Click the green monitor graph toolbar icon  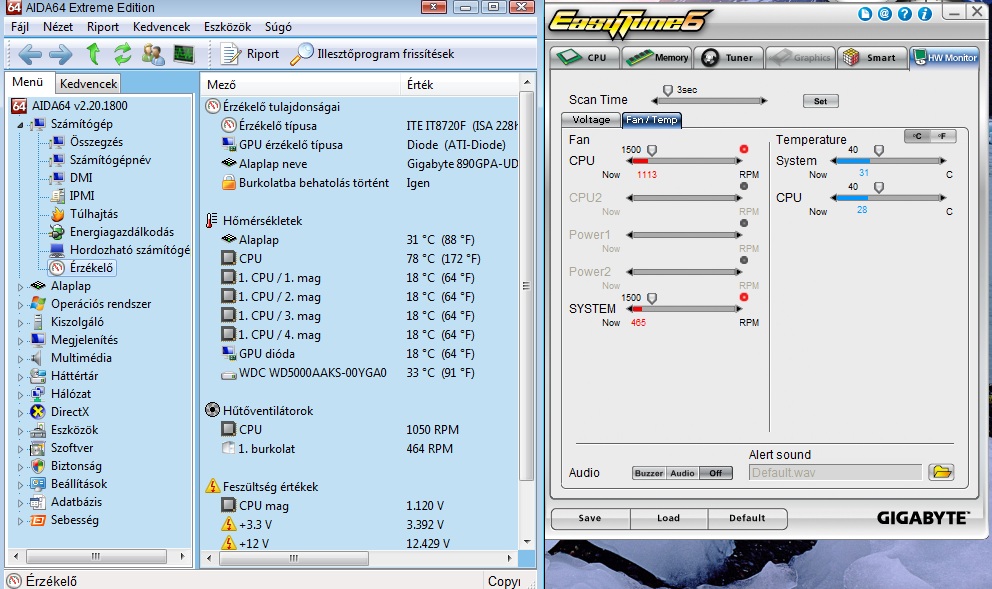click(183, 54)
